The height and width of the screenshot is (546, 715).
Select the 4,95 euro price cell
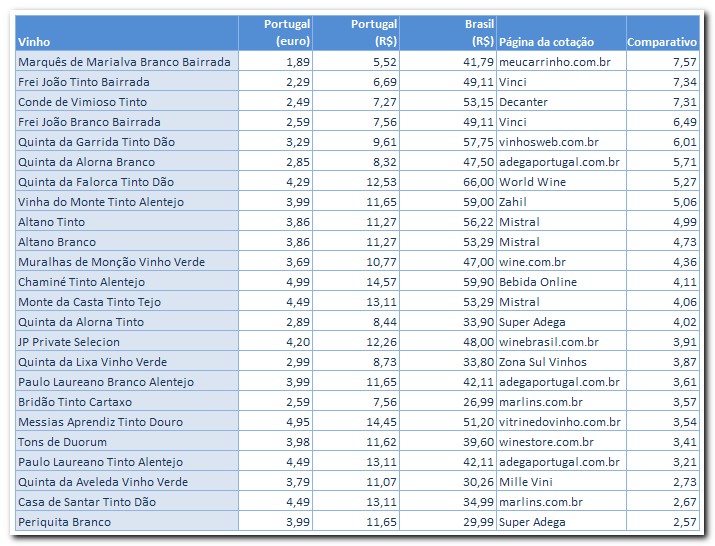point(275,421)
